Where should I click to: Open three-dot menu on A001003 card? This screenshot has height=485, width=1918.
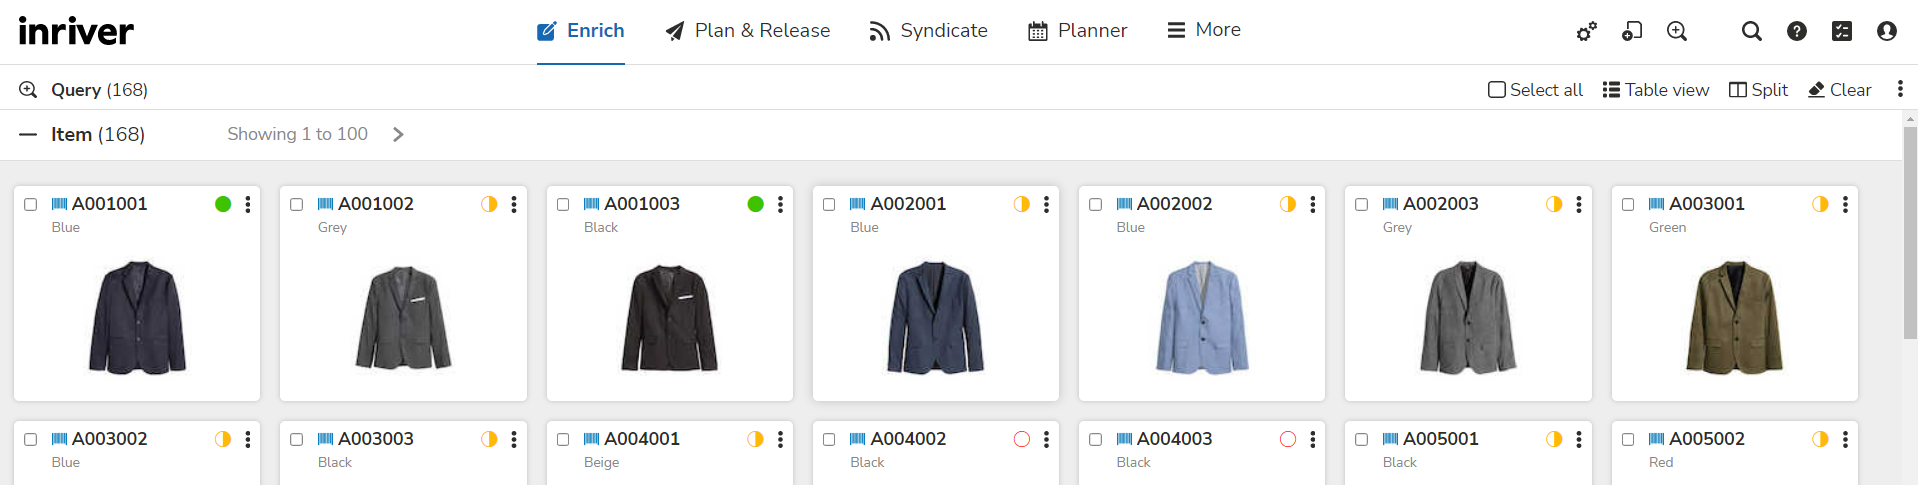coord(780,204)
